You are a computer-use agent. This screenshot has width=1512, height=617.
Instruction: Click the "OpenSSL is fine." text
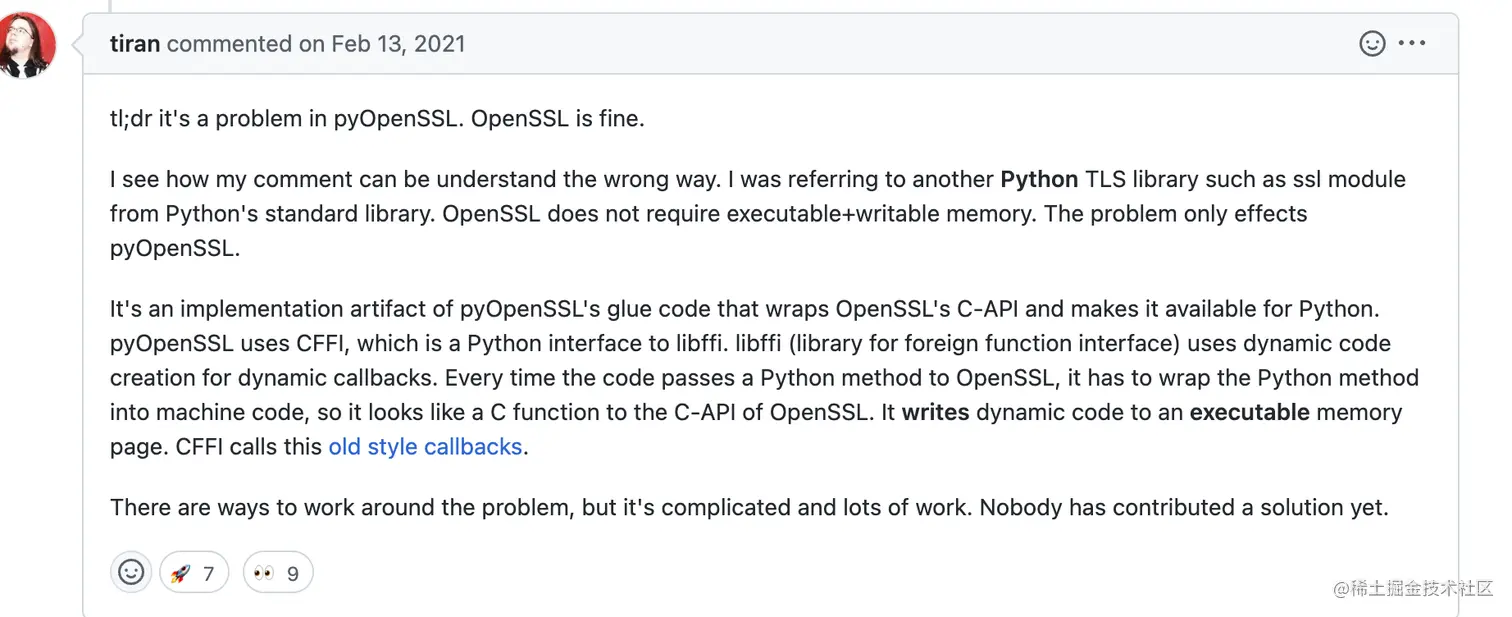(557, 118)
